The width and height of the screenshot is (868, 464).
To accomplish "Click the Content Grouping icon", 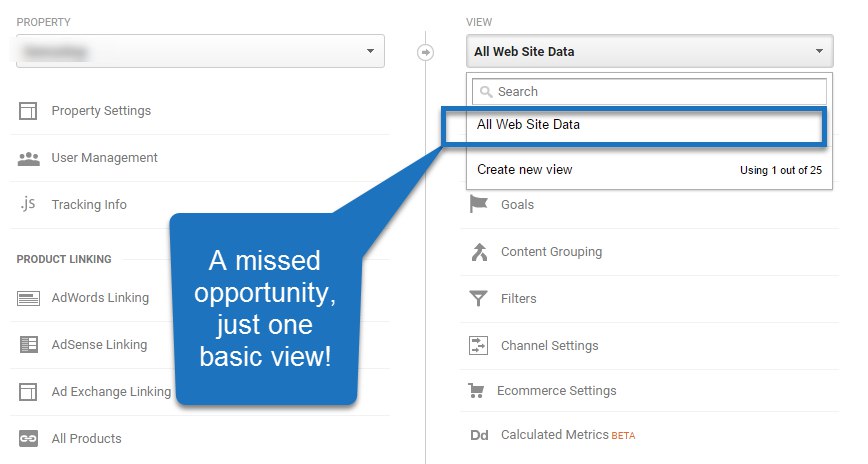I will [x=479, y=252].
